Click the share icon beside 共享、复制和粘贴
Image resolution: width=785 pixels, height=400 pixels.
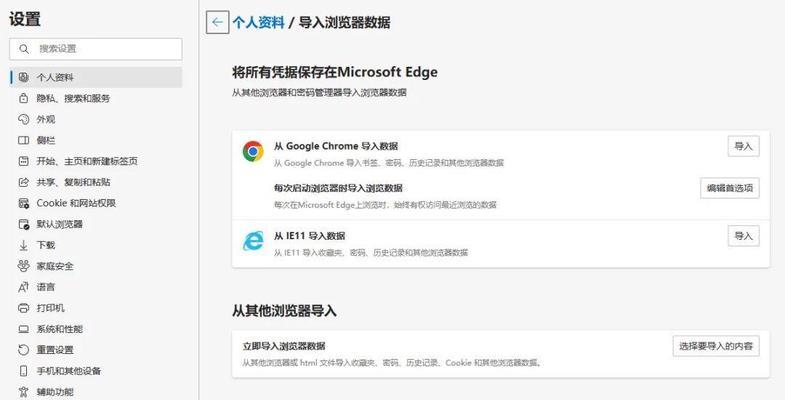pos(24,182)
